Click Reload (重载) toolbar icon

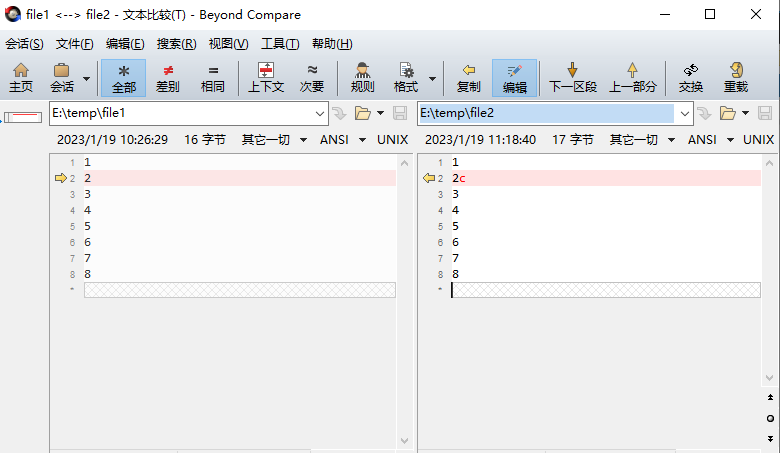[736, 78]
